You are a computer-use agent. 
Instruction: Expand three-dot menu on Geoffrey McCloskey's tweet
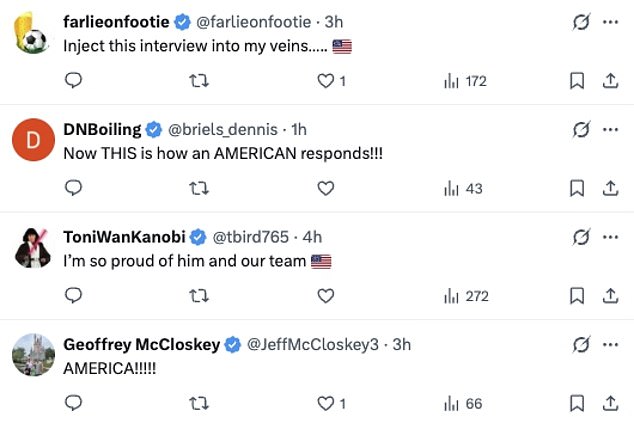pyautogui.click(x=610, y=344)
